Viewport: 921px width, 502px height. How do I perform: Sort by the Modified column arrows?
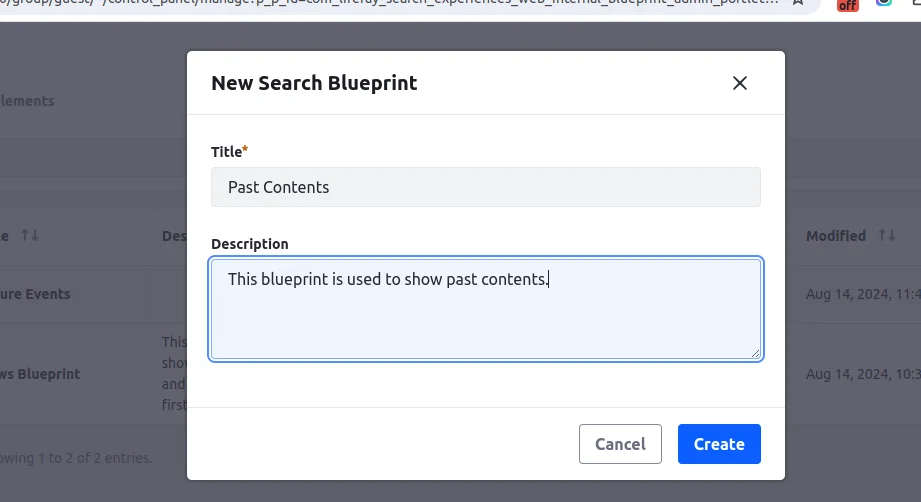(x=886, y=235)
